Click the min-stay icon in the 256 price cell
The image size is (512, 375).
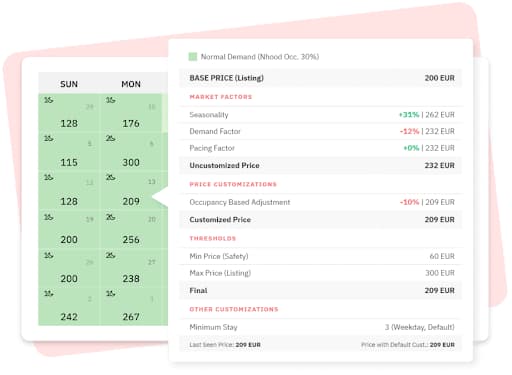click(111, 217)
